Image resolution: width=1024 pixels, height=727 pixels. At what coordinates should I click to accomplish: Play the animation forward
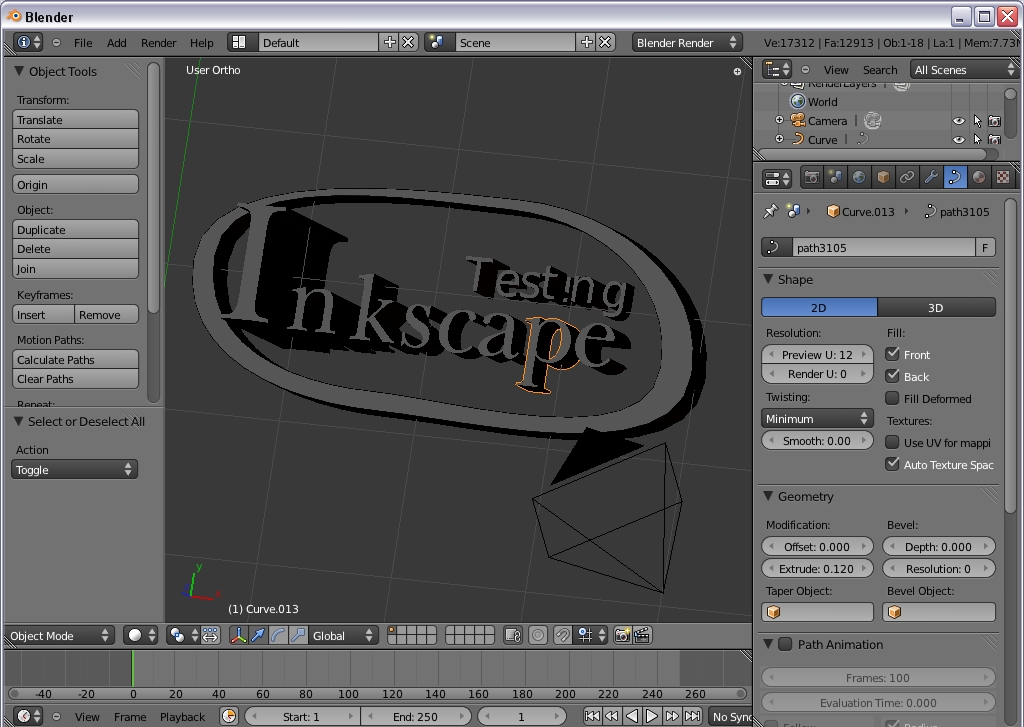point(651,717)
